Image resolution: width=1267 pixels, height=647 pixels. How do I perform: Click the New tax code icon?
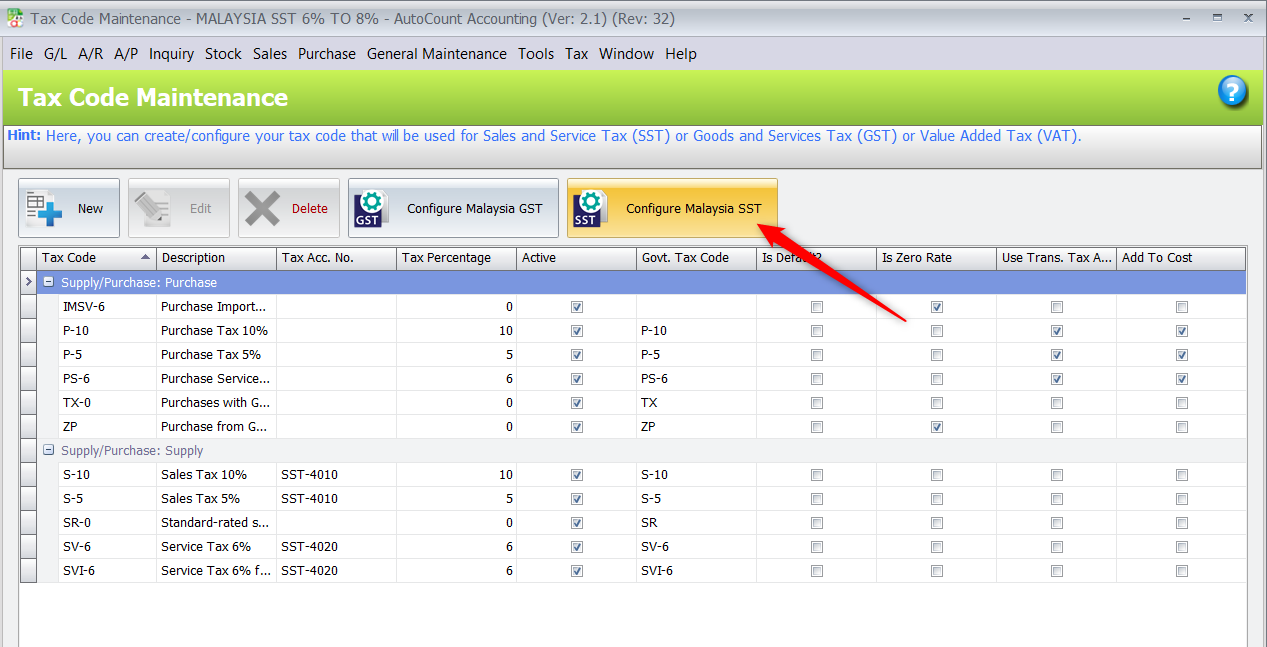tap(45, 208)
